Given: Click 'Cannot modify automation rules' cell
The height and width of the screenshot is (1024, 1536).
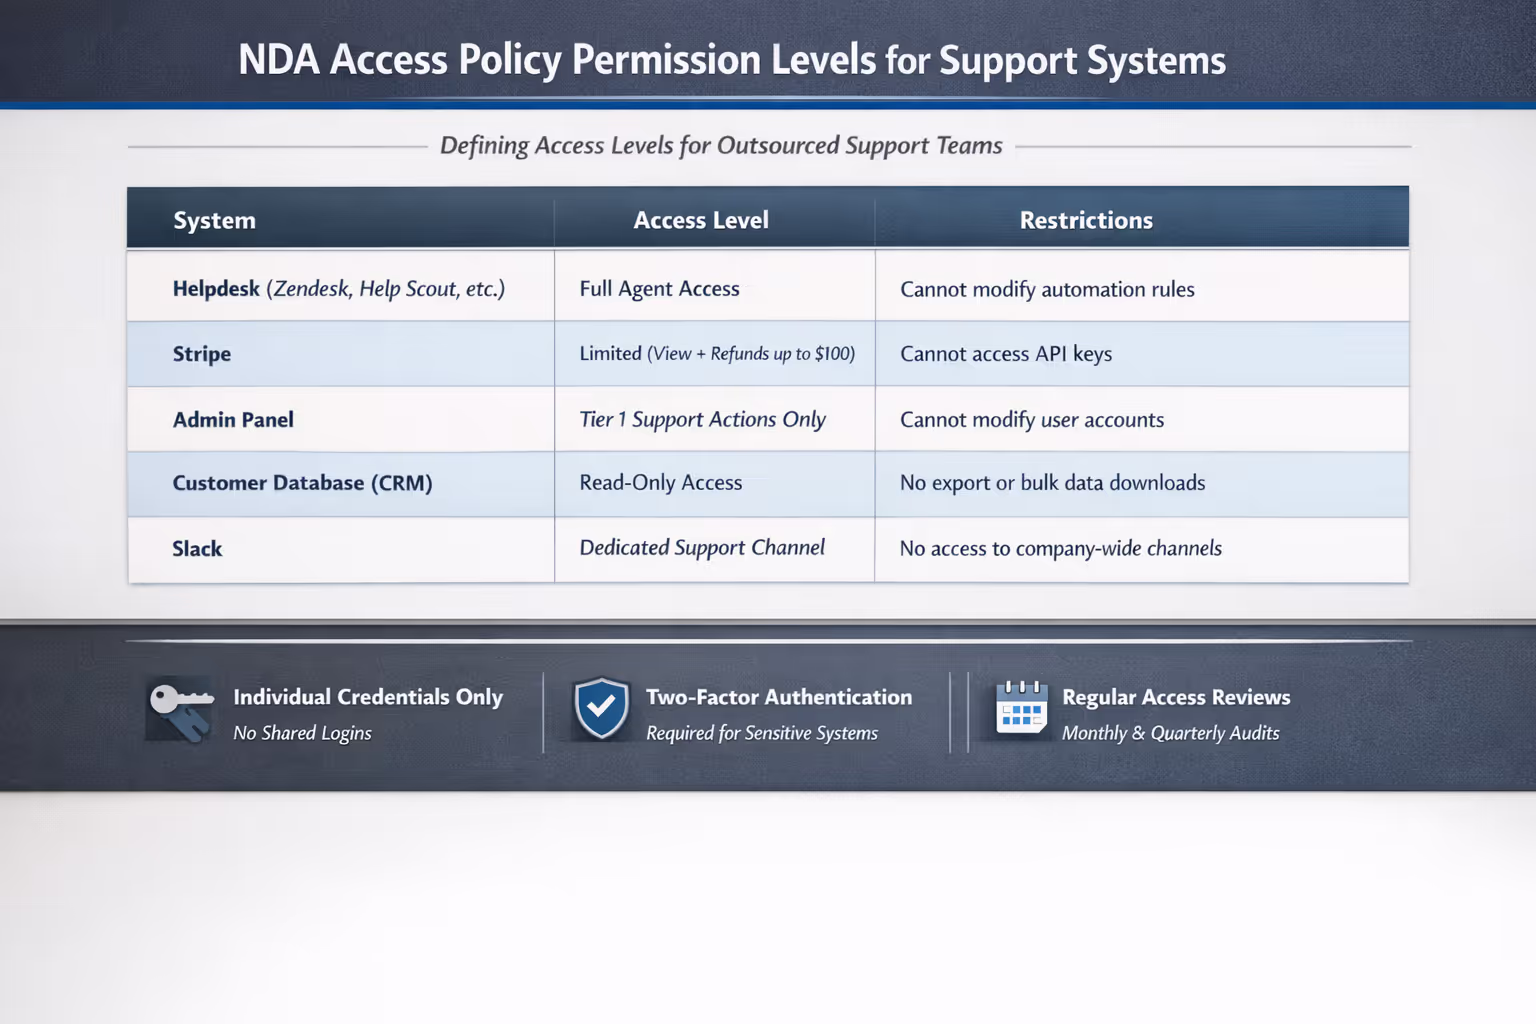Looking at the screenshot, I should point(1142,286).
